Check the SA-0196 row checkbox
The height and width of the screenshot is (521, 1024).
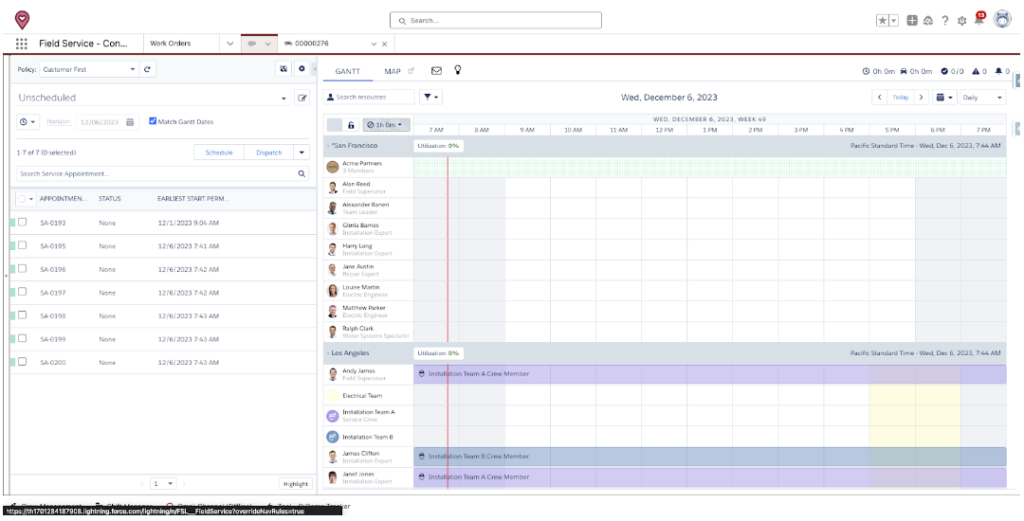[x=22, y=268]
